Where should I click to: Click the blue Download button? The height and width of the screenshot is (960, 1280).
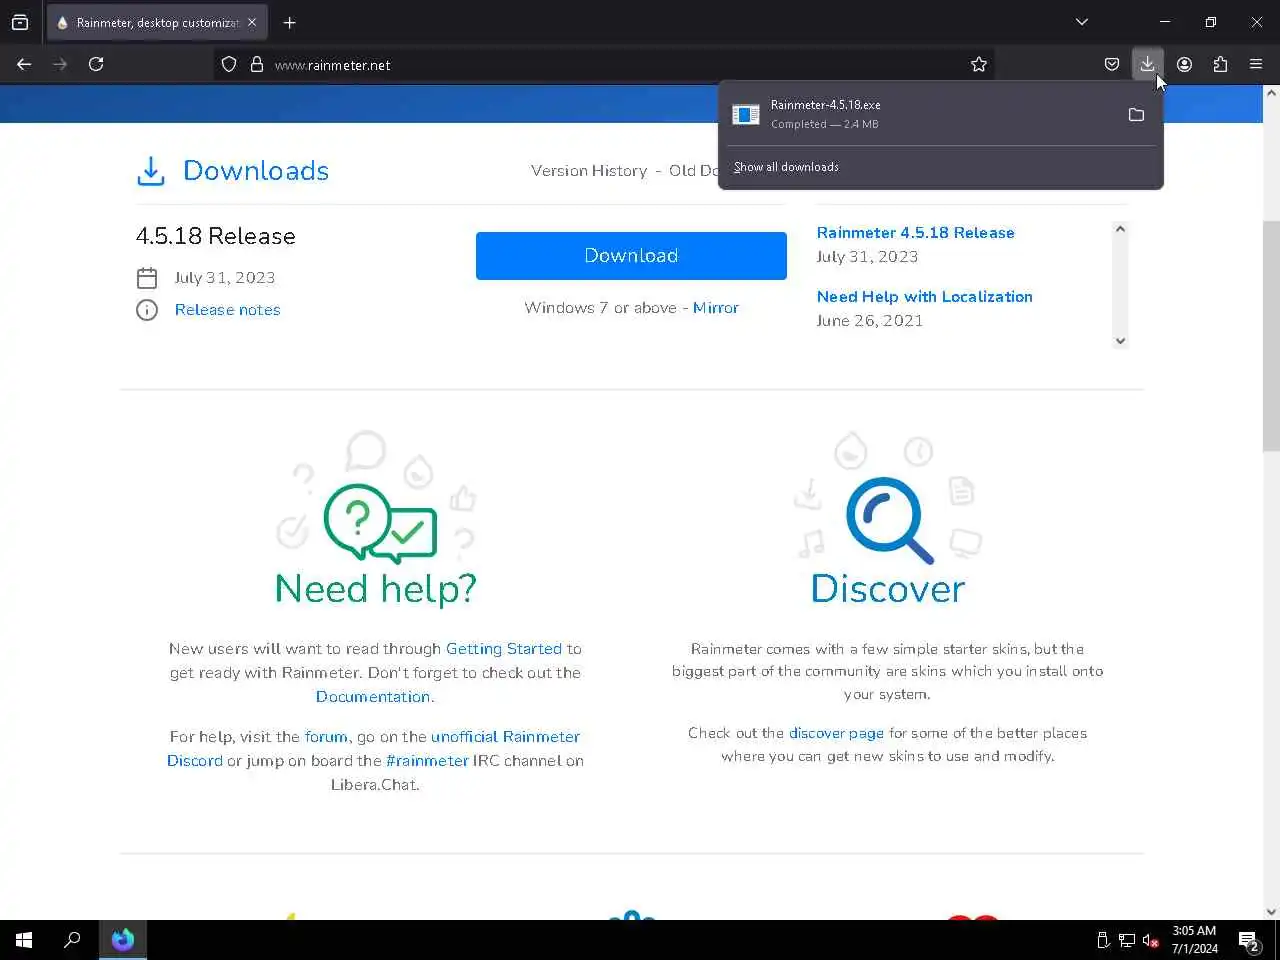(631, 256)
